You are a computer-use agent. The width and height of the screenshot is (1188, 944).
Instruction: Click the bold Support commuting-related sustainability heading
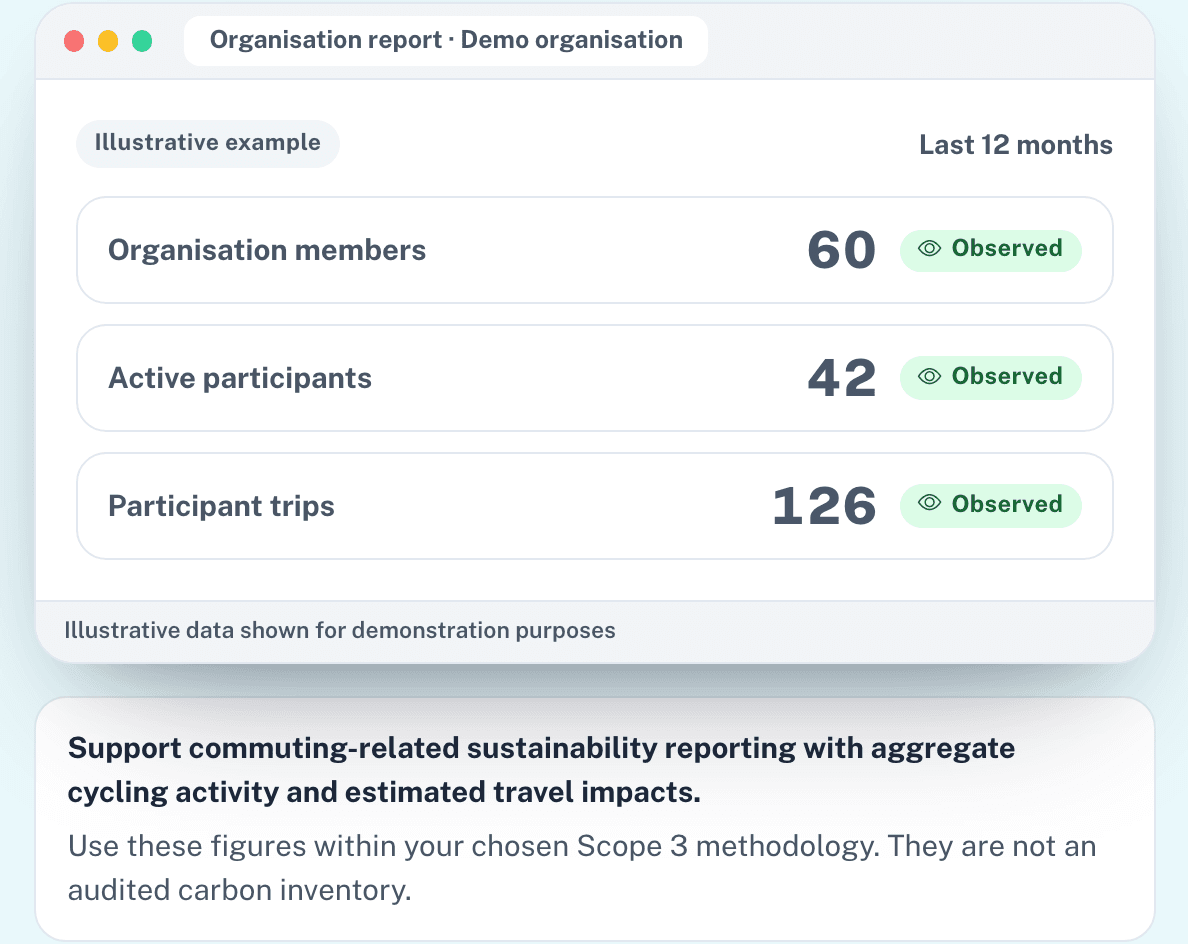541,770
